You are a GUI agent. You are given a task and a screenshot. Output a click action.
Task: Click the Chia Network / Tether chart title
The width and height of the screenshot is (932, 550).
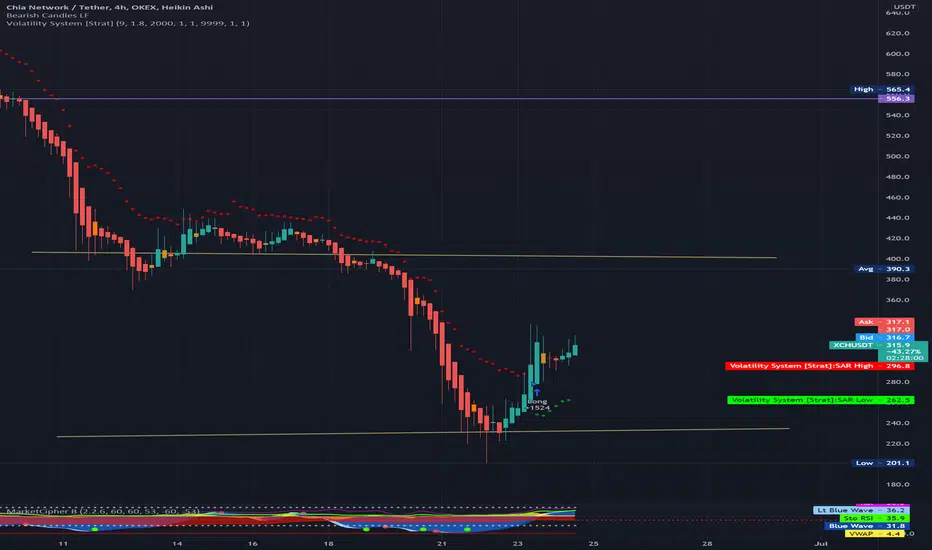point(109,7)
